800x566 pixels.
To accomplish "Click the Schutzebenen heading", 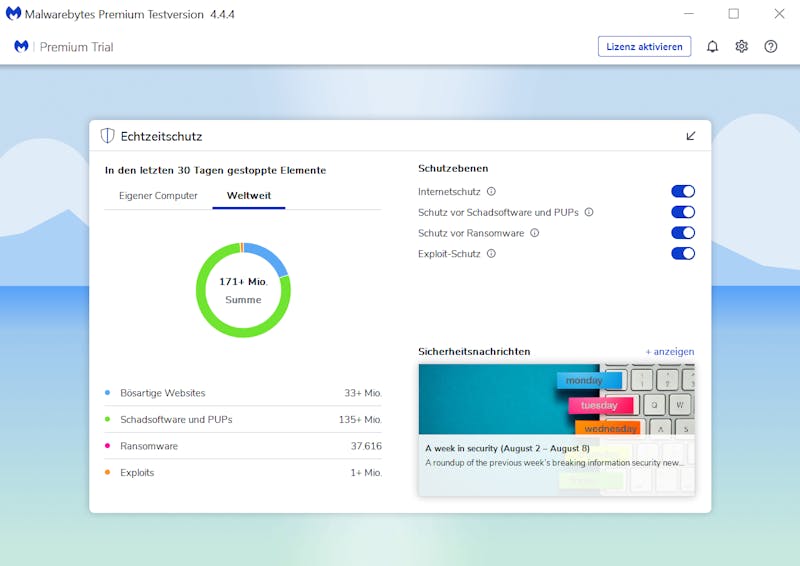I will 453,168.
